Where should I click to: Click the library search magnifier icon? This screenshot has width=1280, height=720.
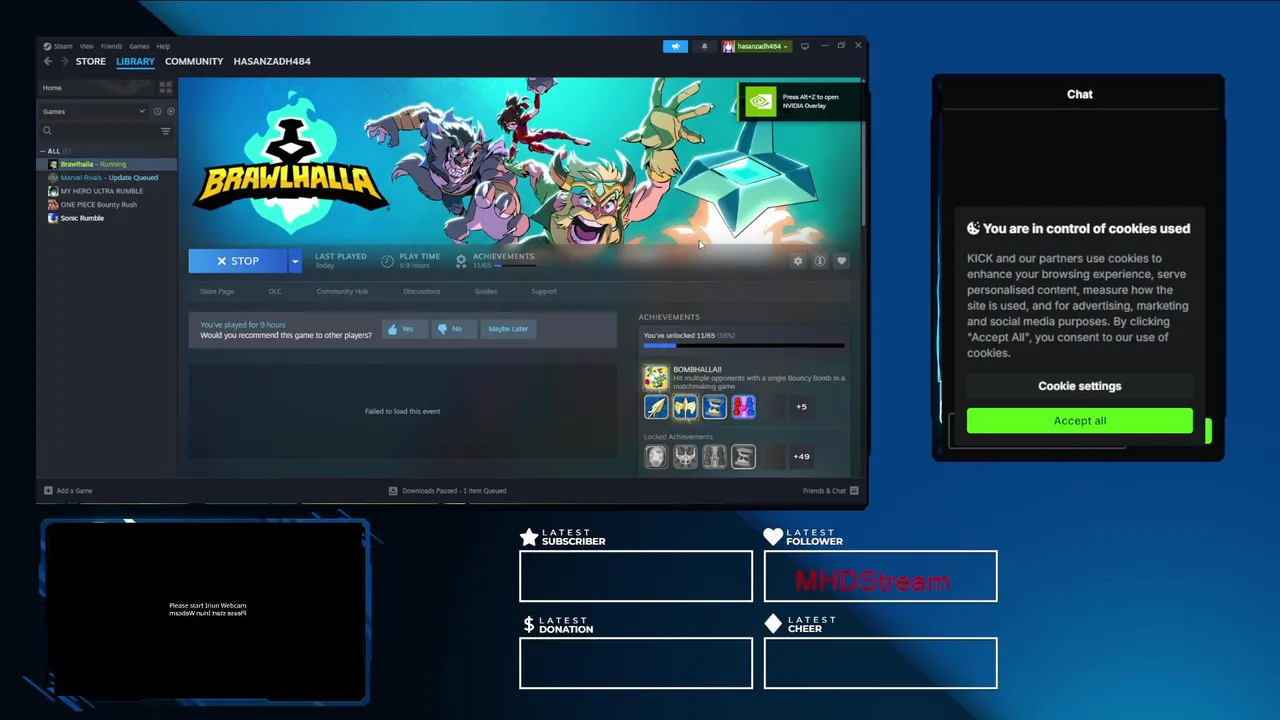pos(47,131)
